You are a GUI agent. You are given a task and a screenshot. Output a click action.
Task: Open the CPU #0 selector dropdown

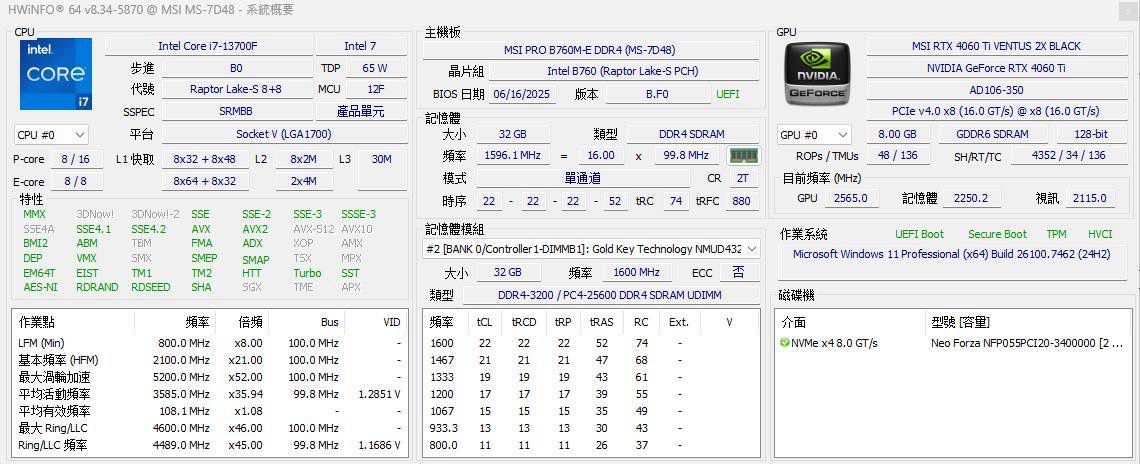pyautogui.click(x=51, y=134)
